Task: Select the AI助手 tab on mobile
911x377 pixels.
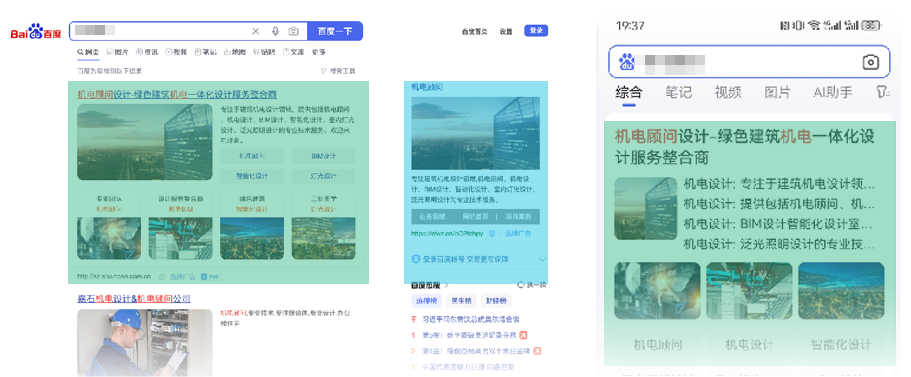Action: (833, 92)
